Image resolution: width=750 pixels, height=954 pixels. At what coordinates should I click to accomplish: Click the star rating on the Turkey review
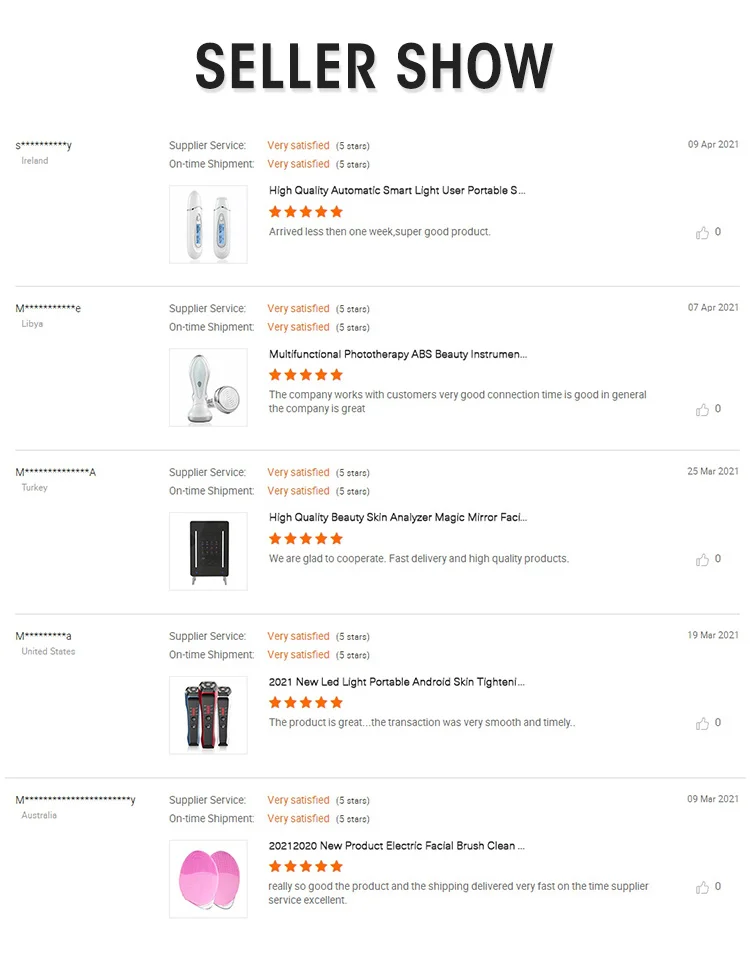[306, 539]
